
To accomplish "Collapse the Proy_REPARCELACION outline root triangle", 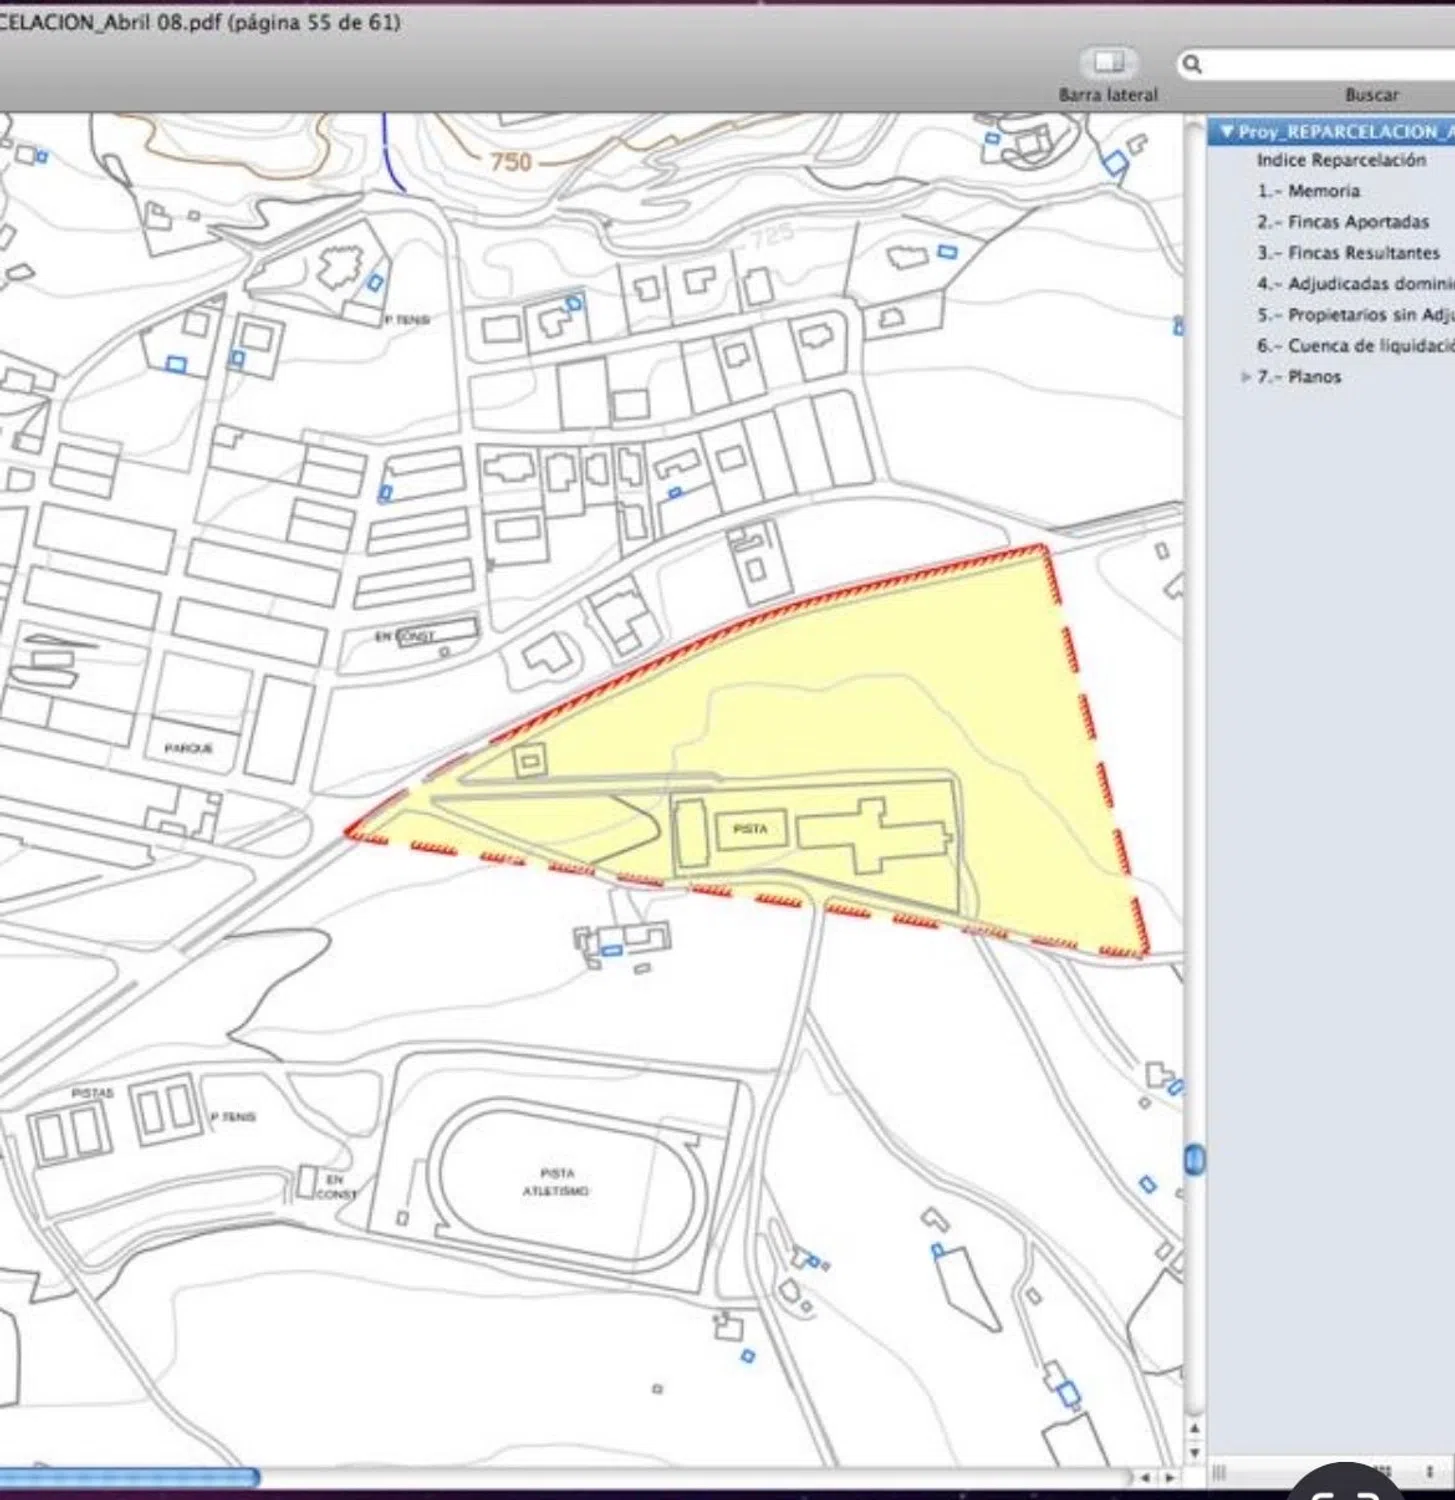I will click(x=1226, y=132).
